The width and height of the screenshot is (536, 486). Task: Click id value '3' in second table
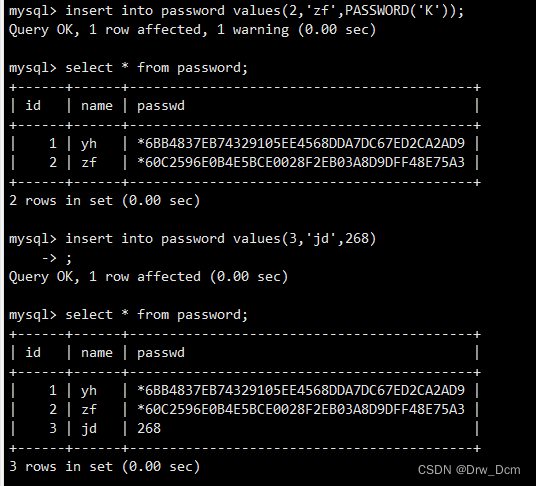53,428
